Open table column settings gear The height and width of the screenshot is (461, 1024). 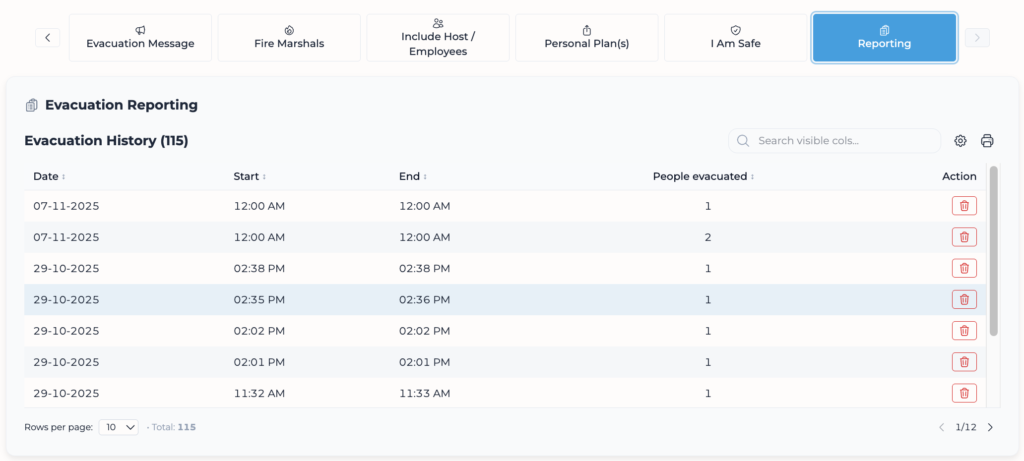pos(960,141)
